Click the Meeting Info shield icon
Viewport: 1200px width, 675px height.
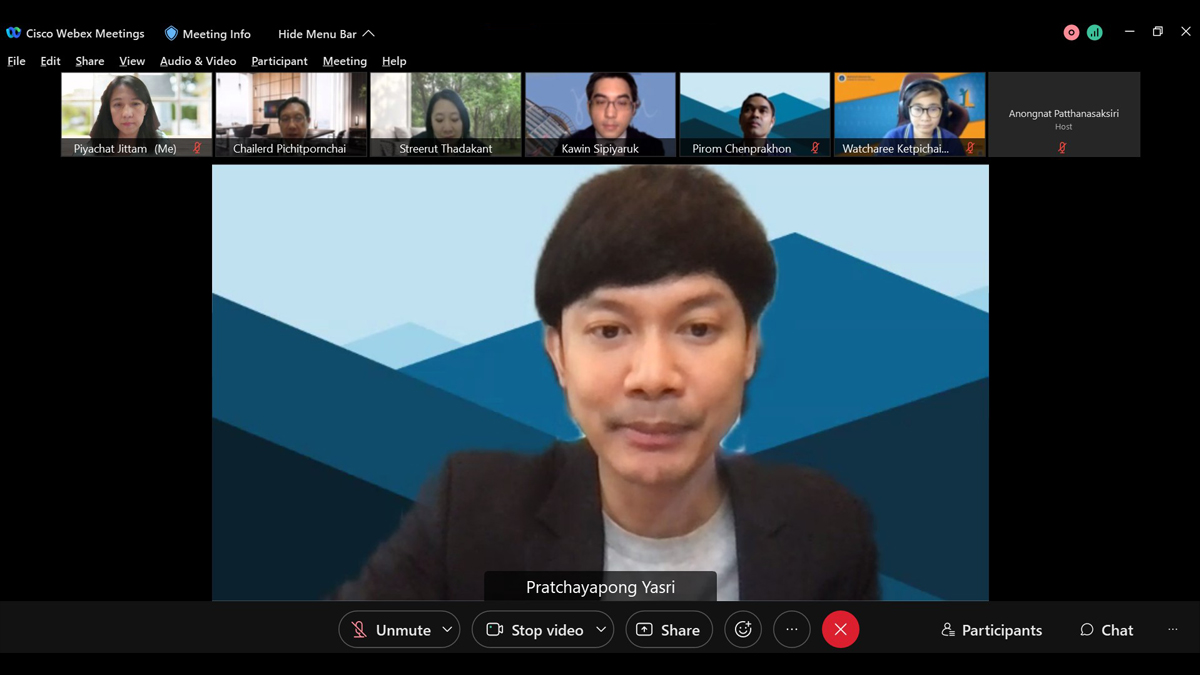pos(171,33)
